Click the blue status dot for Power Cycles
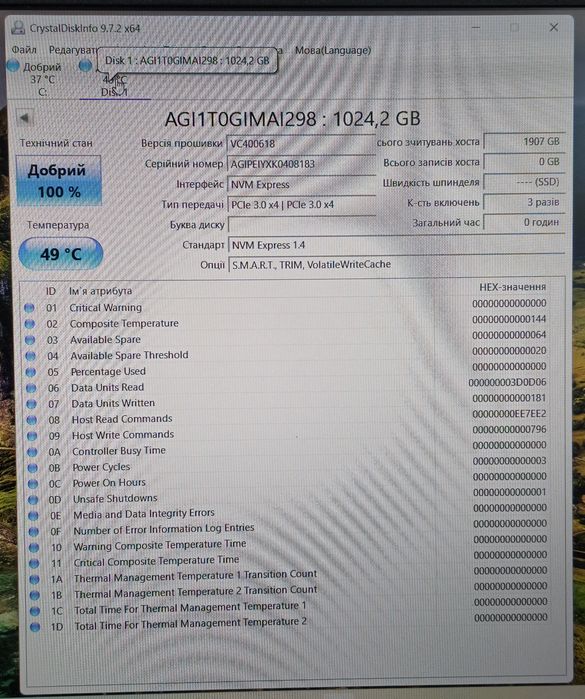 33,468
